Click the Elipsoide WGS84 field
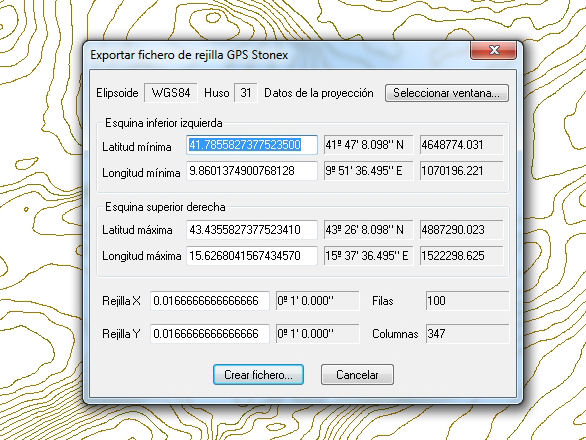Viewport: 586px width, 440px height. [171, 93]
